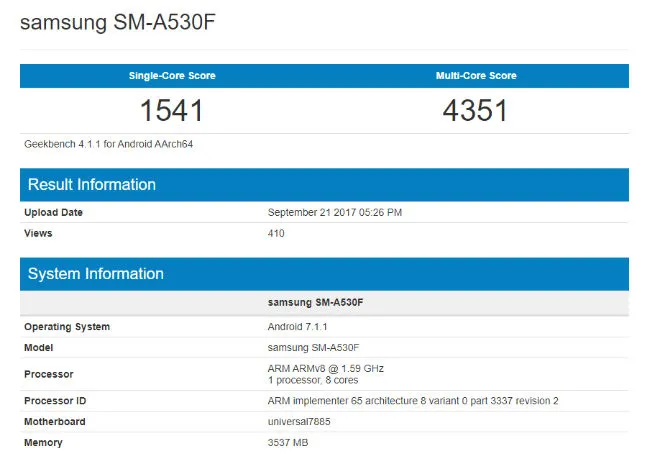Click the 'Result Information' section header

coord(324,185)
